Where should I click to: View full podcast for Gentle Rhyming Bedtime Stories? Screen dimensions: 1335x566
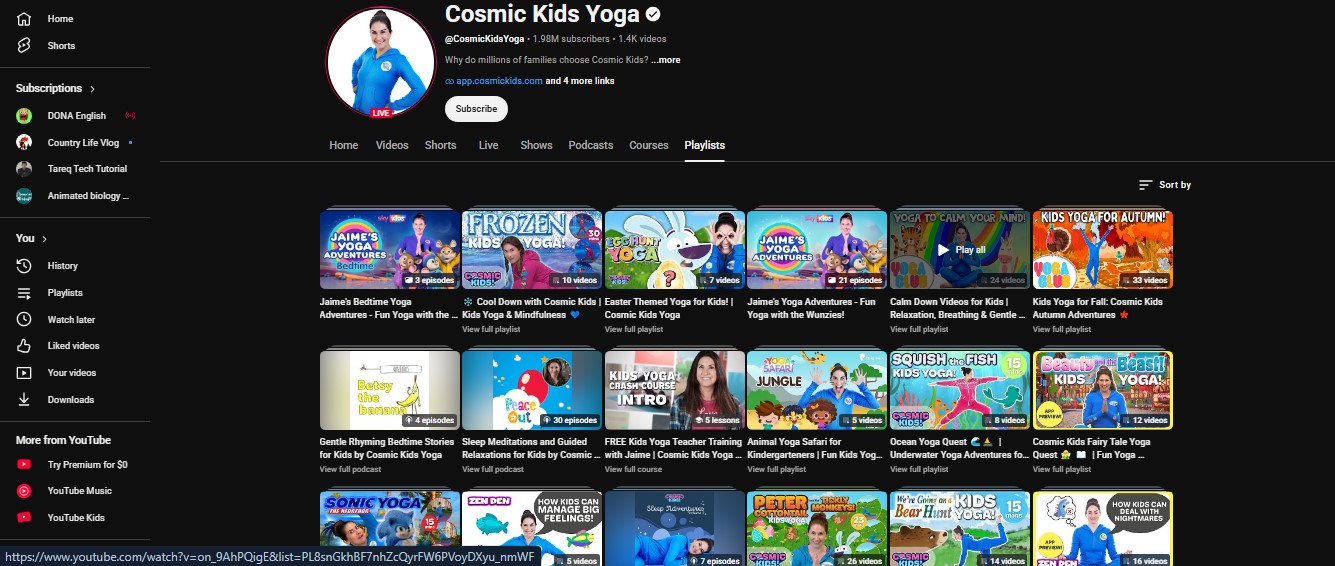pos(350,469)
